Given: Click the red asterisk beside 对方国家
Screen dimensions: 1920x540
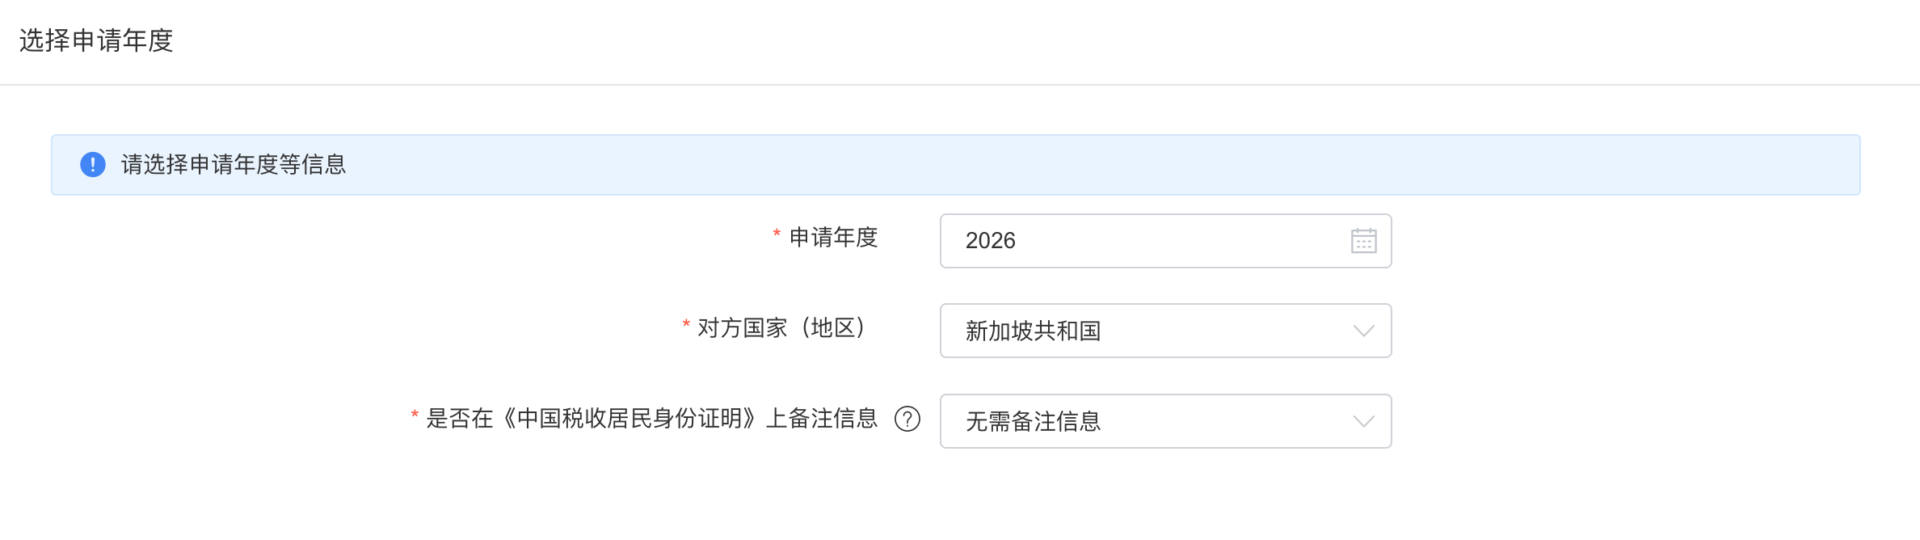Looking at the screenshot, I should click(686, 326).
